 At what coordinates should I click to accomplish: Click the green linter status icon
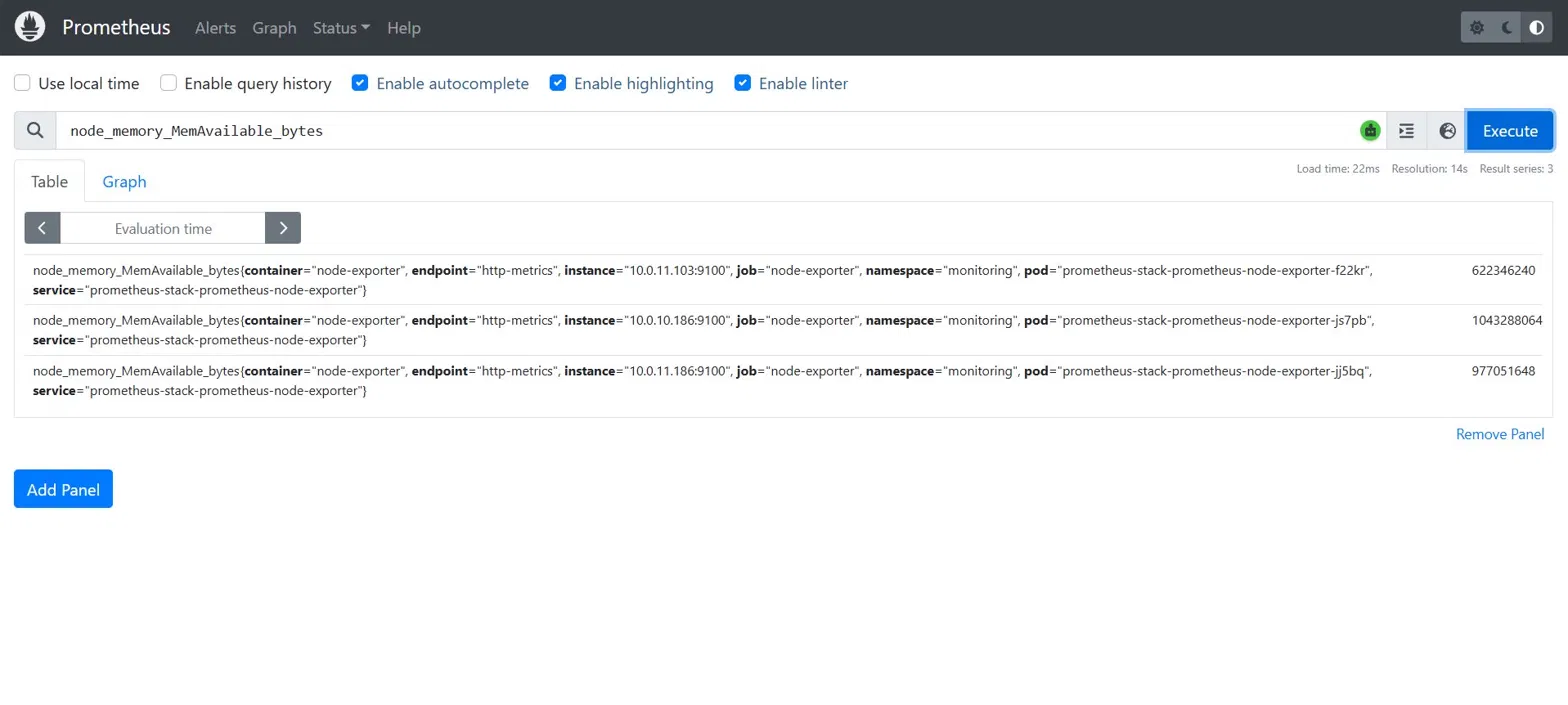1370,130
